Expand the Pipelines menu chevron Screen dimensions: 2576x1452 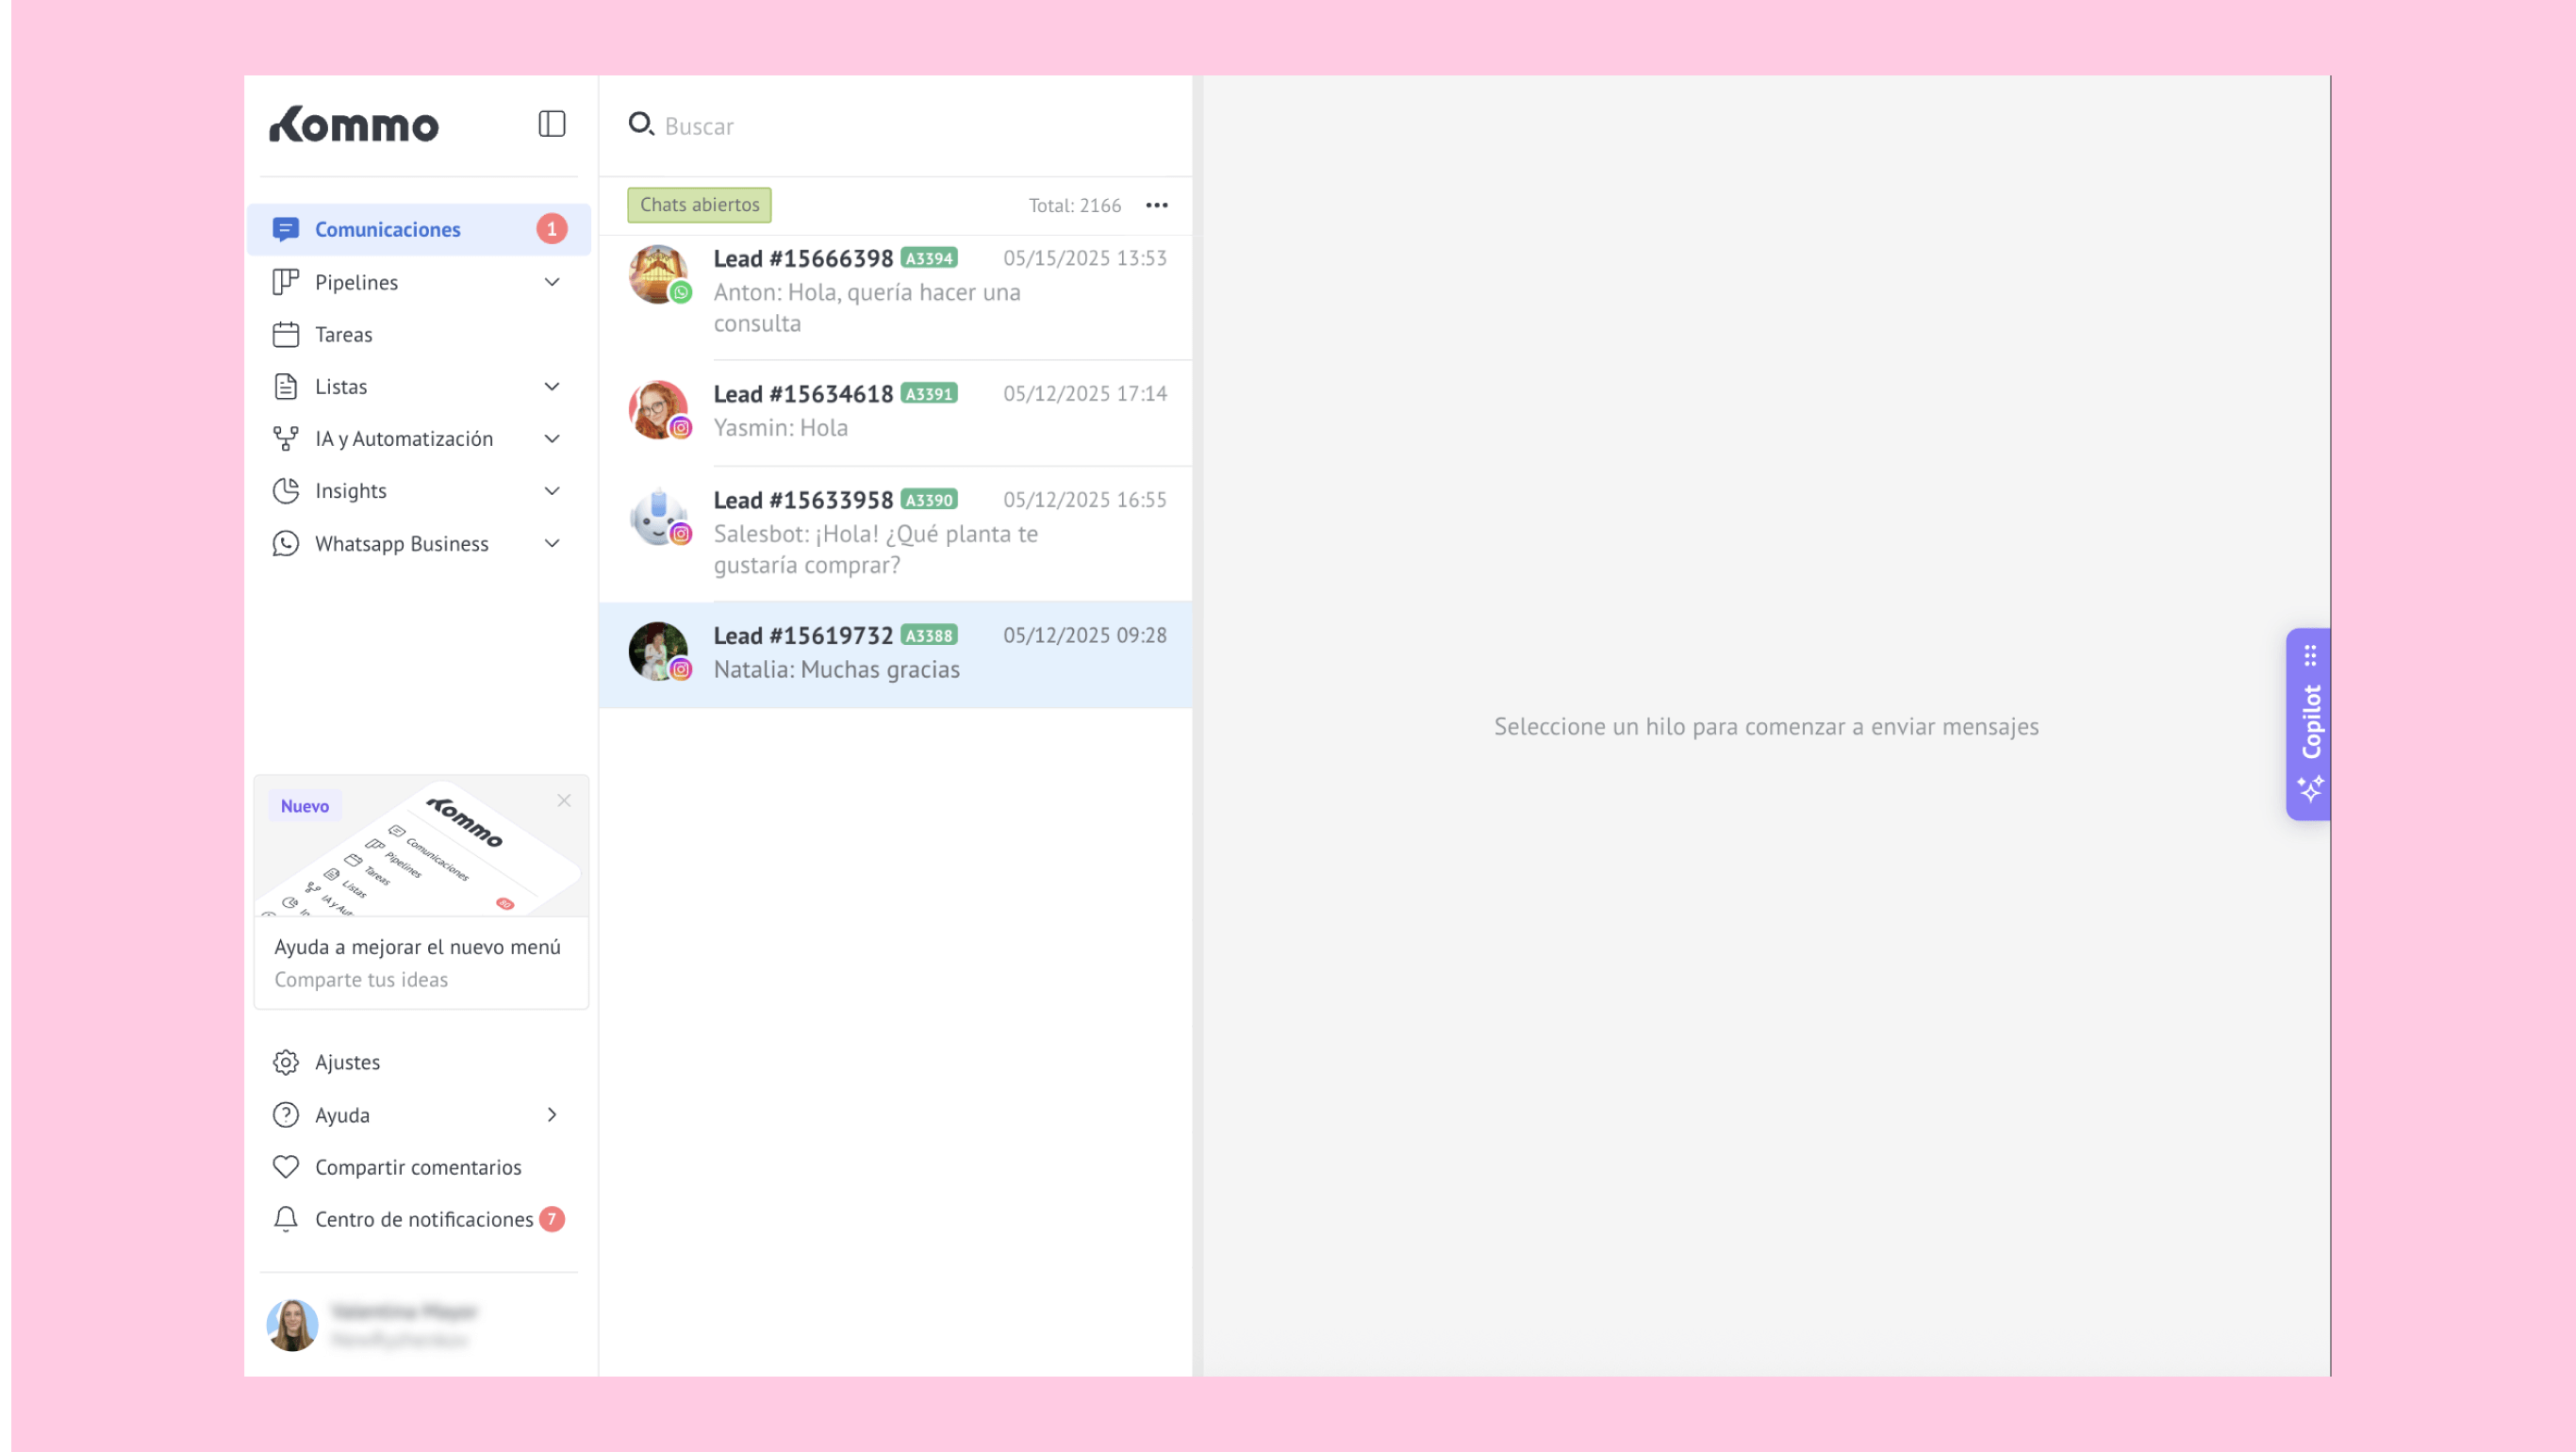[x=551, y=282]
